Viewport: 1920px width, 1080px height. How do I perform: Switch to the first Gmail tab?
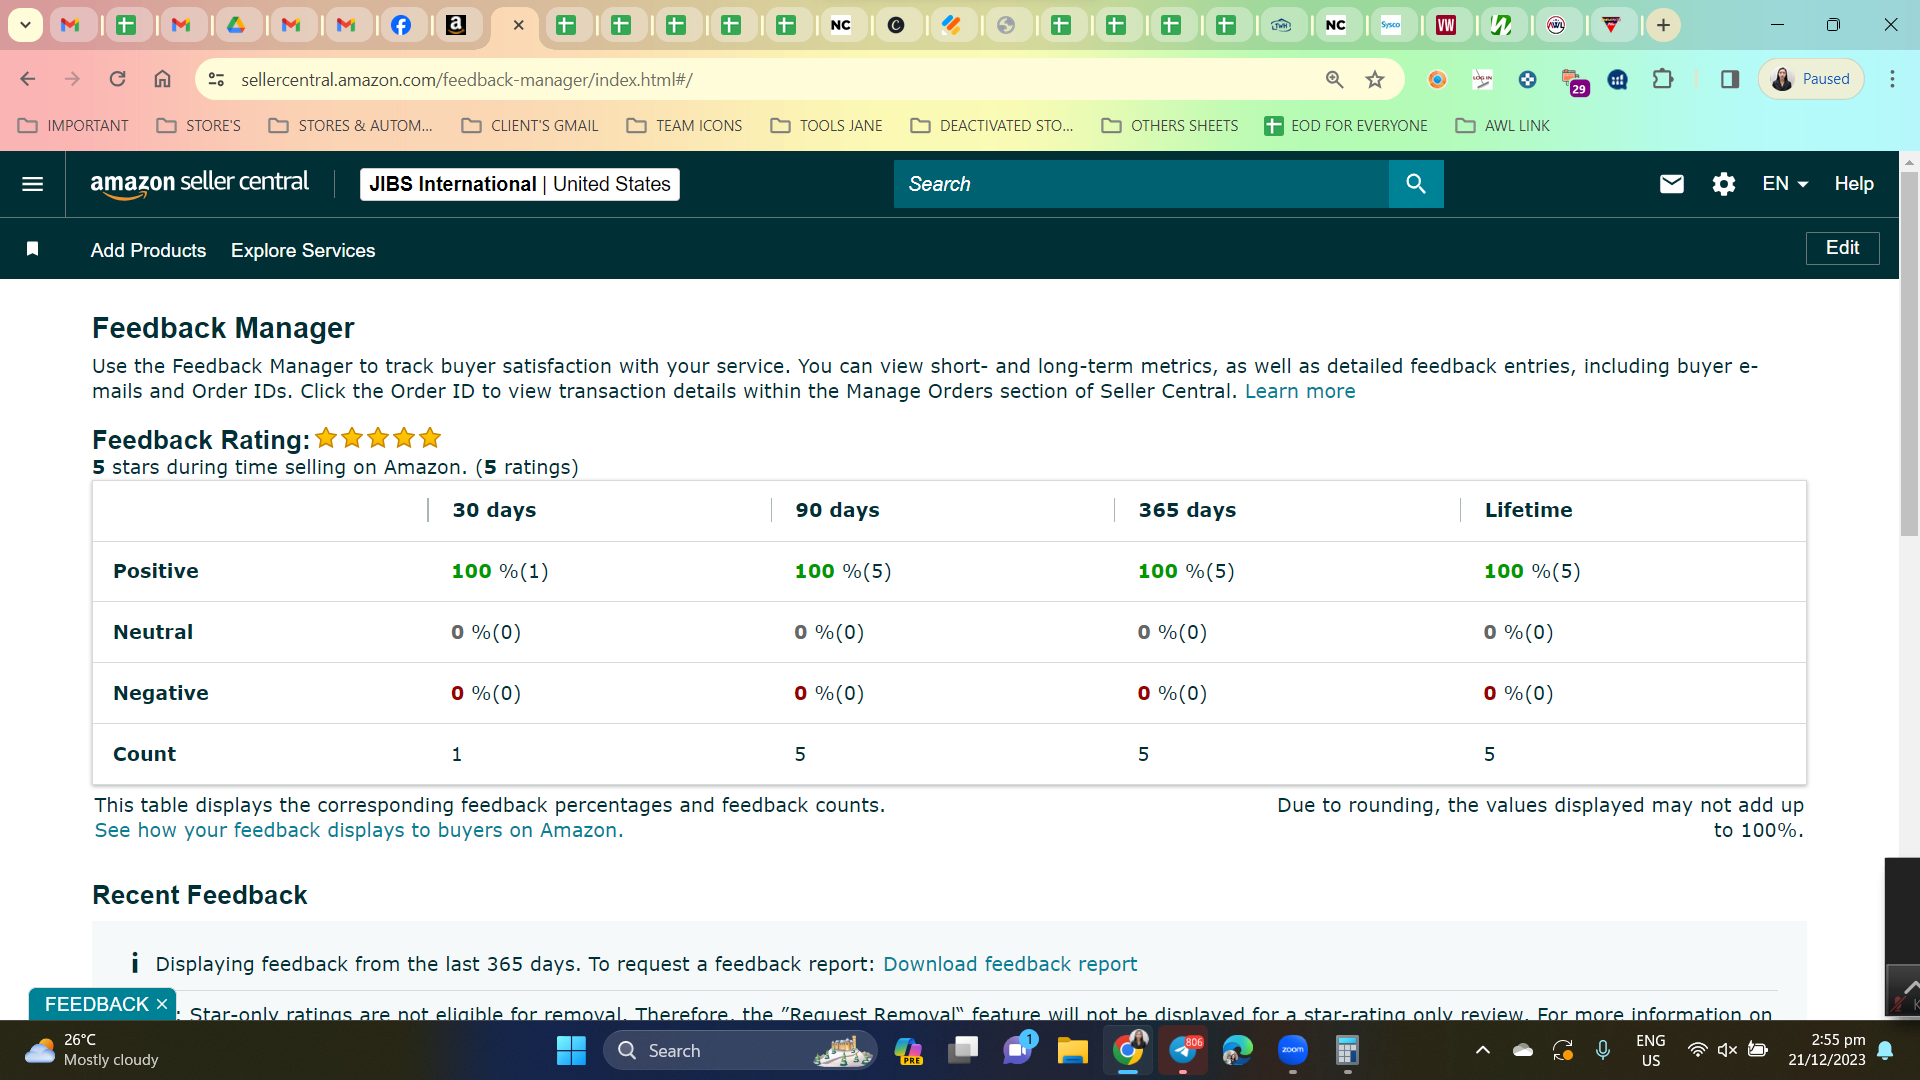[x=70, y=25]
